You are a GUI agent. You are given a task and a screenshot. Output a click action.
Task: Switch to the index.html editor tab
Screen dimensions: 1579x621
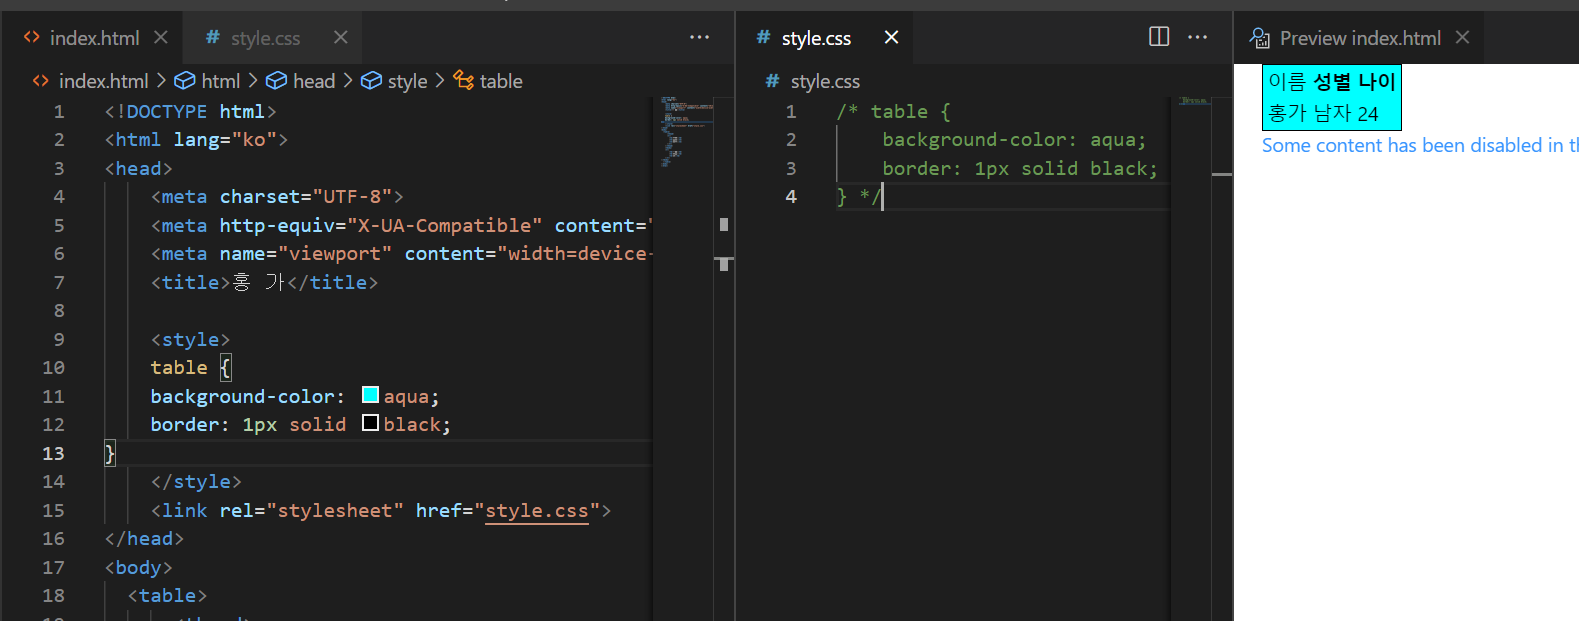click(x=95, y=38)
